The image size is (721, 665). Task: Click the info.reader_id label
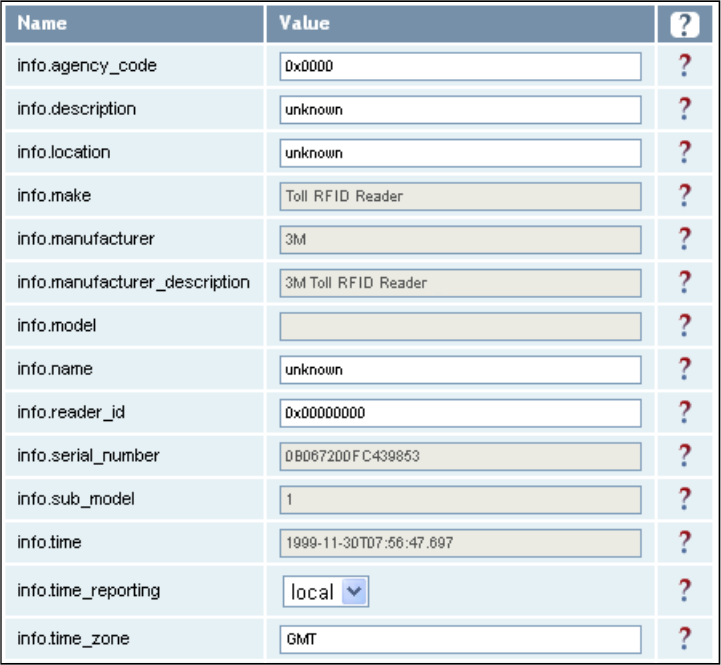pyautogui.click(x=71, y=413)
